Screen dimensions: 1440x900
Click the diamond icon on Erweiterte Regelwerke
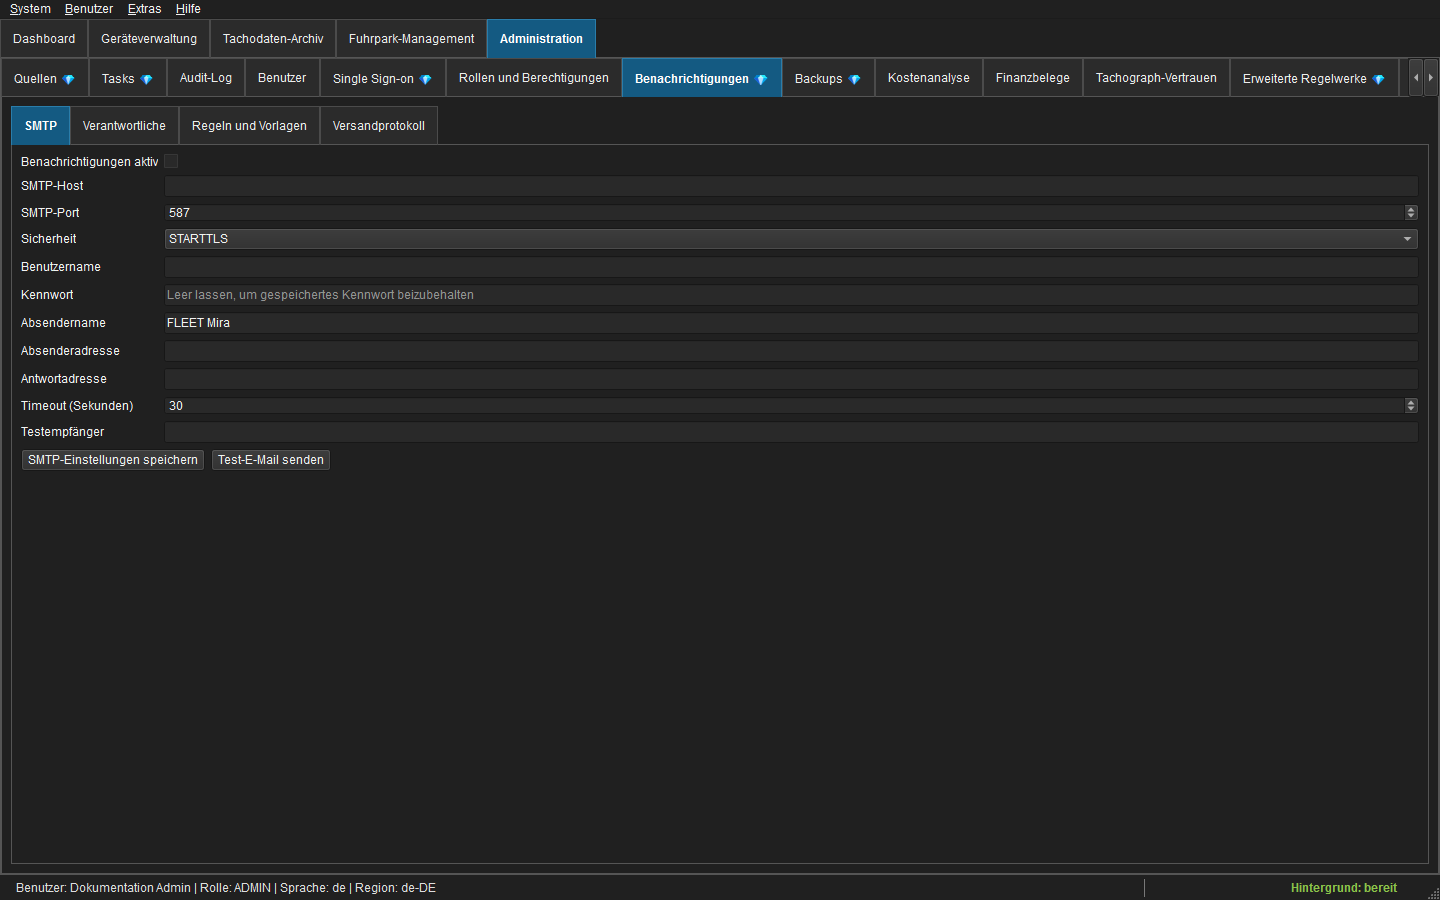coord(1379,79)
